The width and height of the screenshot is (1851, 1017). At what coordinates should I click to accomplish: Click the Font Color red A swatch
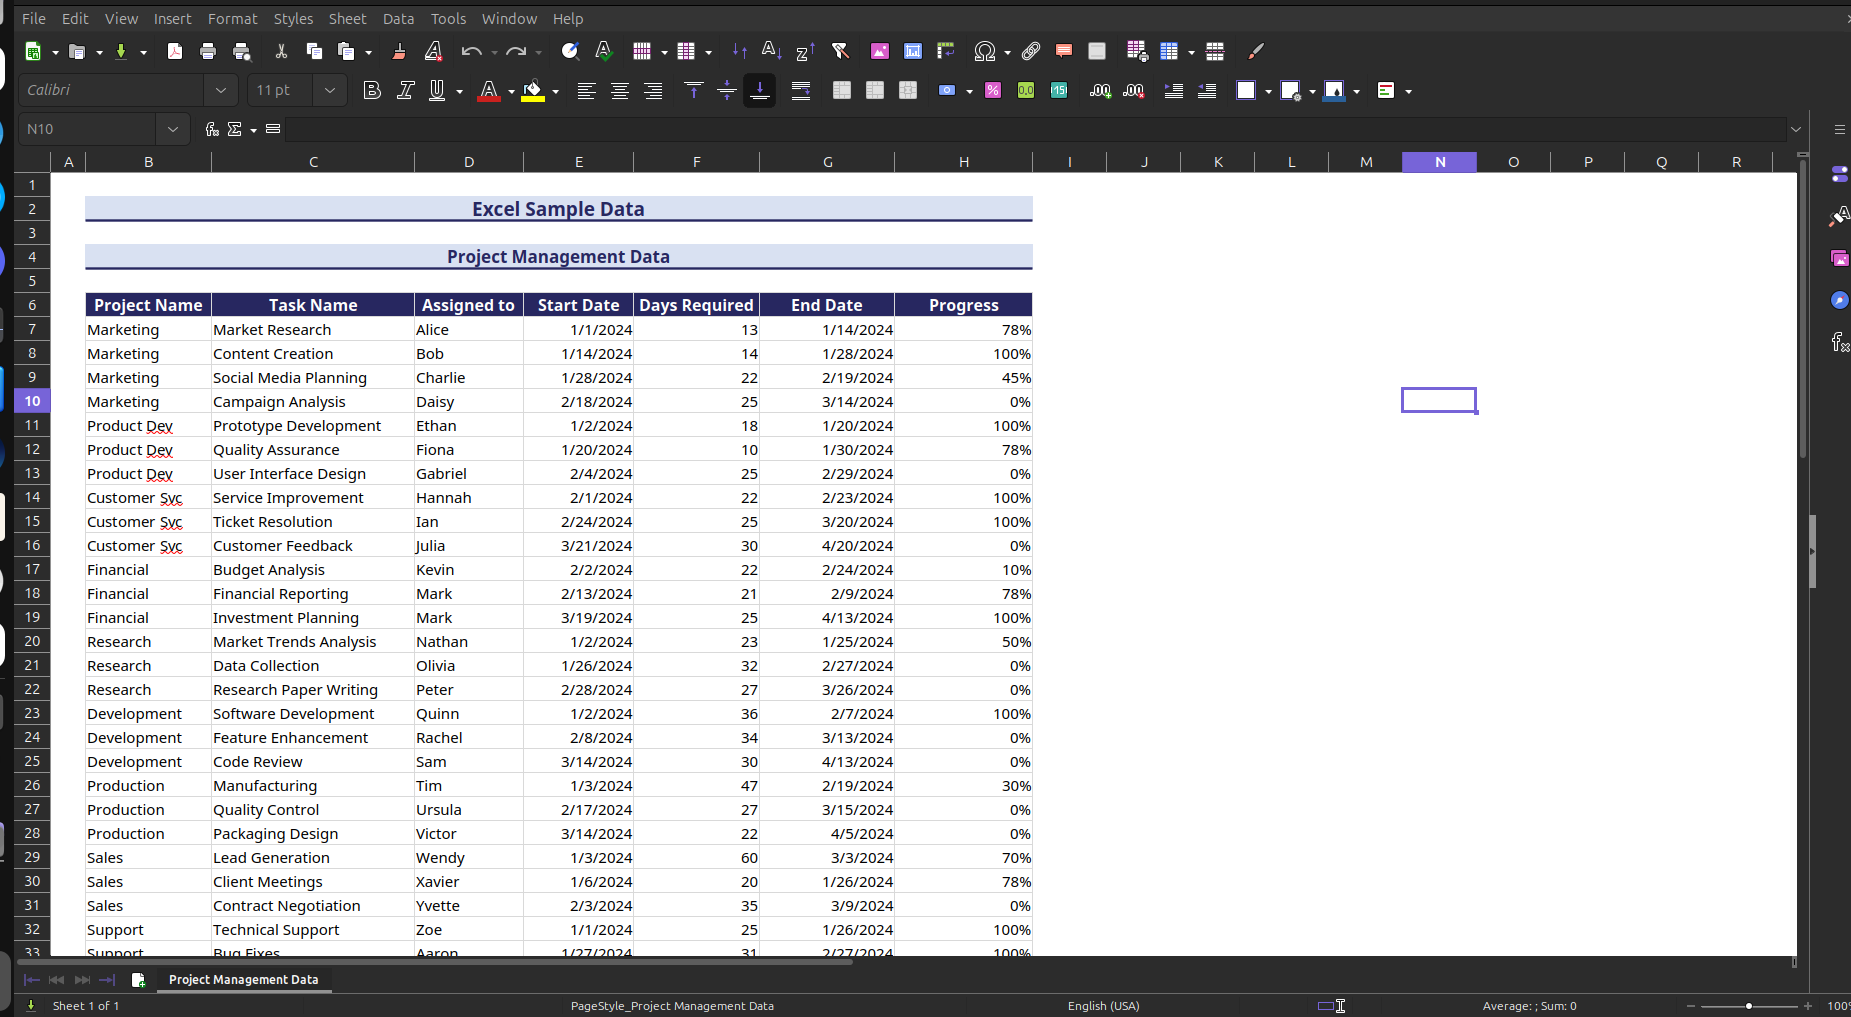[489, 90]
